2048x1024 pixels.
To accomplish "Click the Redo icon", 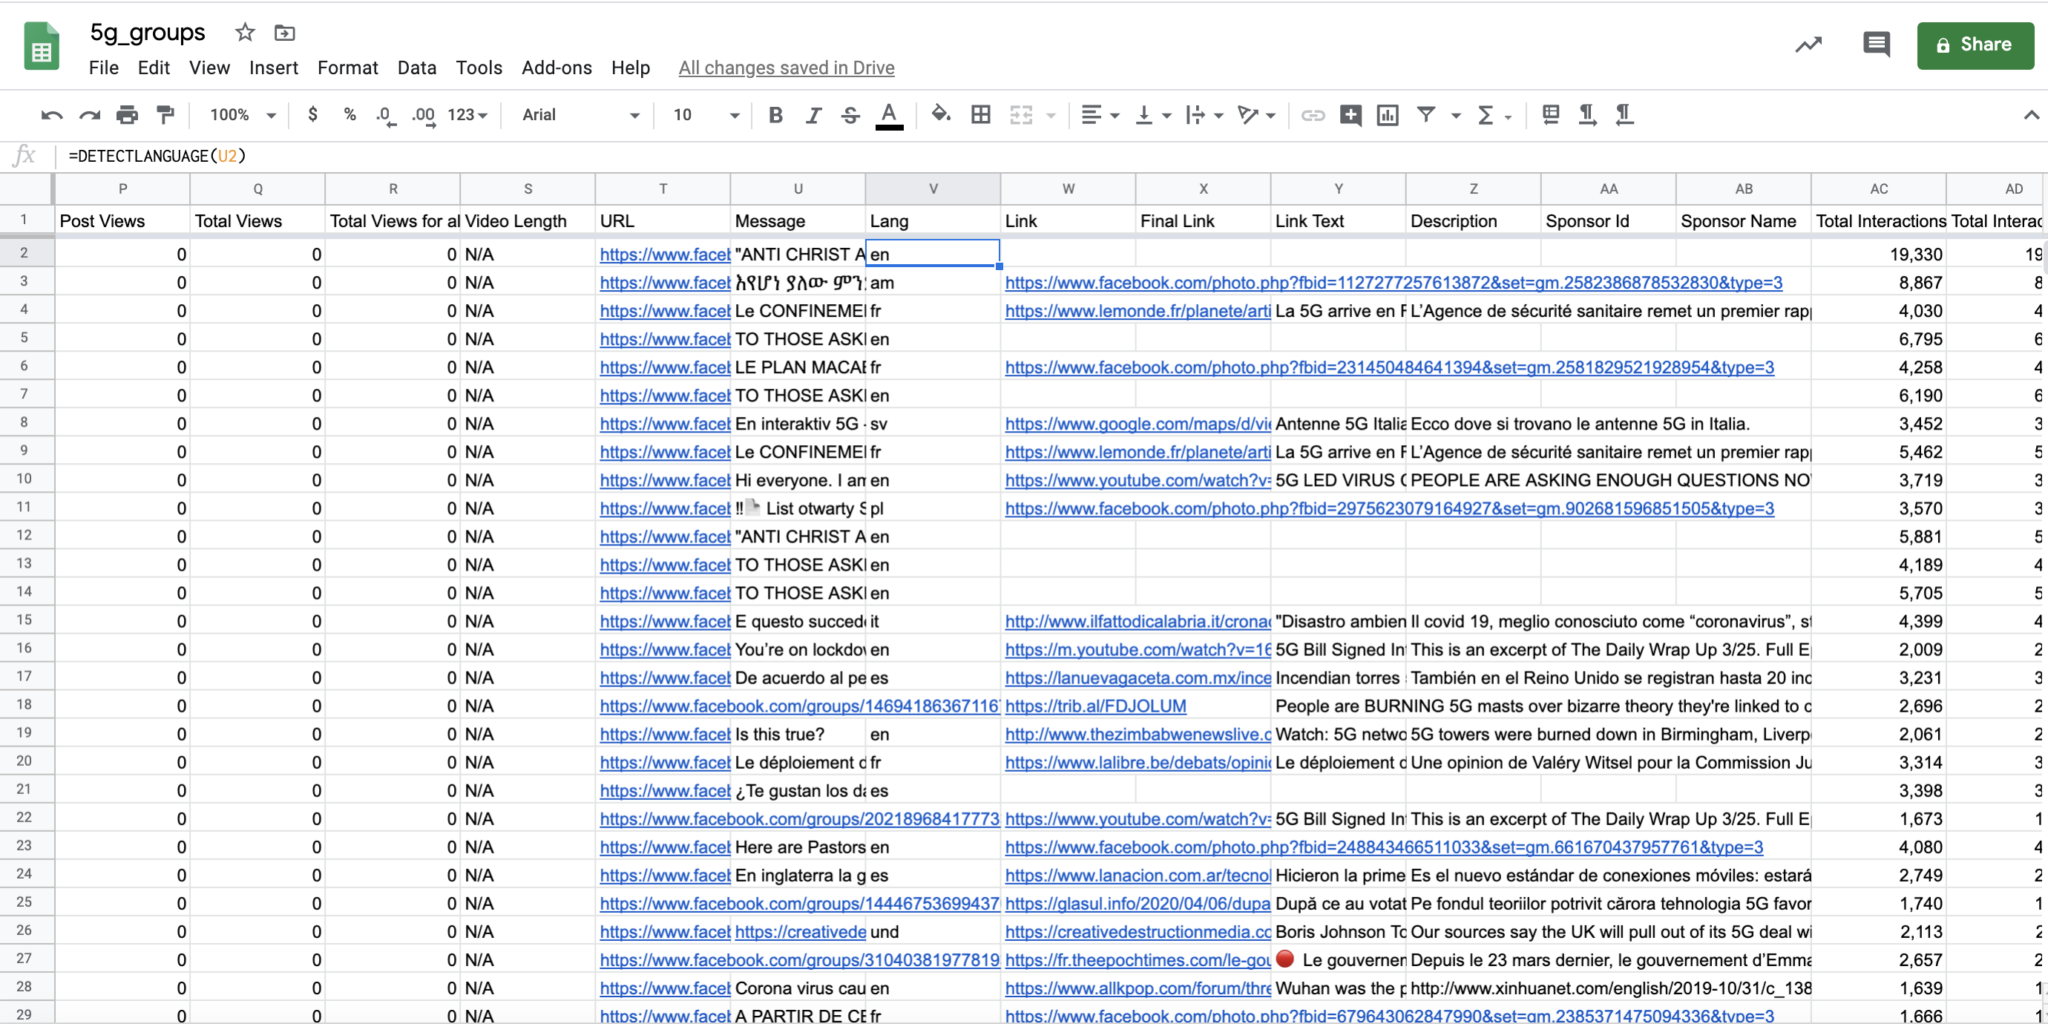I will pos(90,115).
